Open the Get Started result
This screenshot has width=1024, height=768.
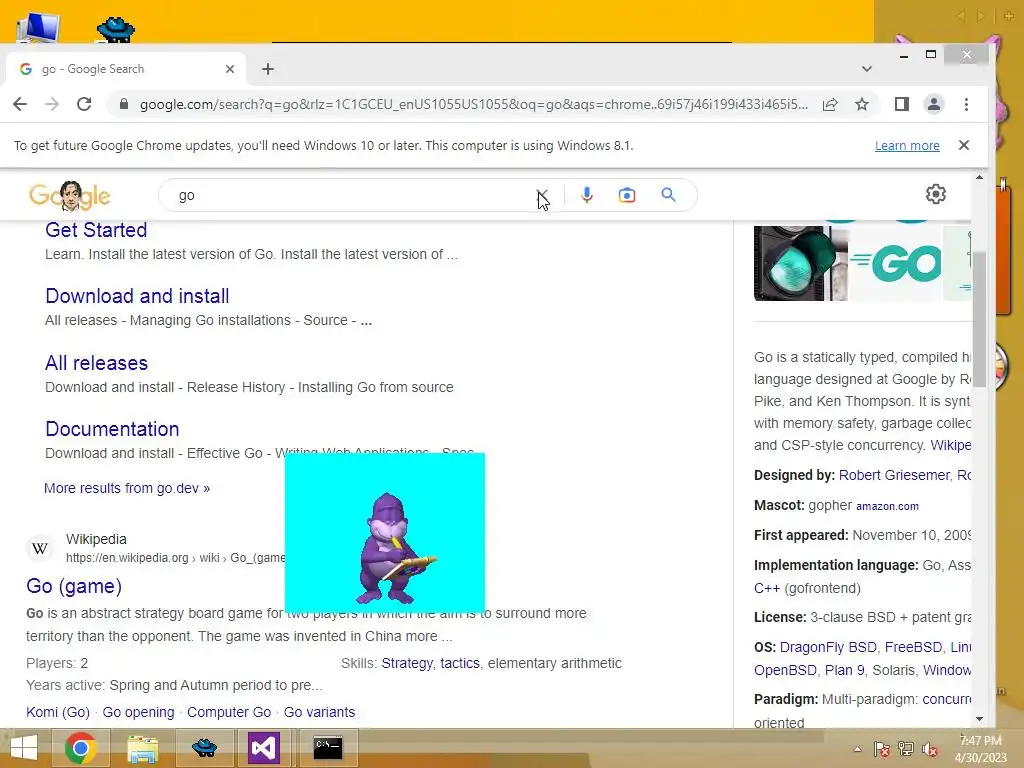point(96,230)
